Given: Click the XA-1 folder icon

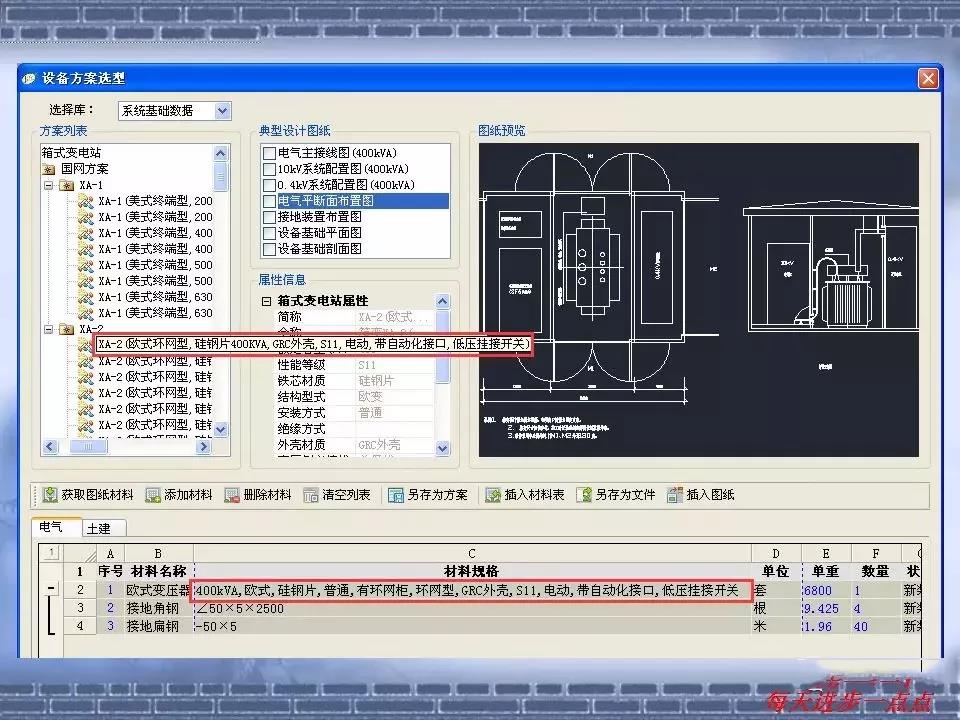Looking at the screenshot, I should point(66,185).
